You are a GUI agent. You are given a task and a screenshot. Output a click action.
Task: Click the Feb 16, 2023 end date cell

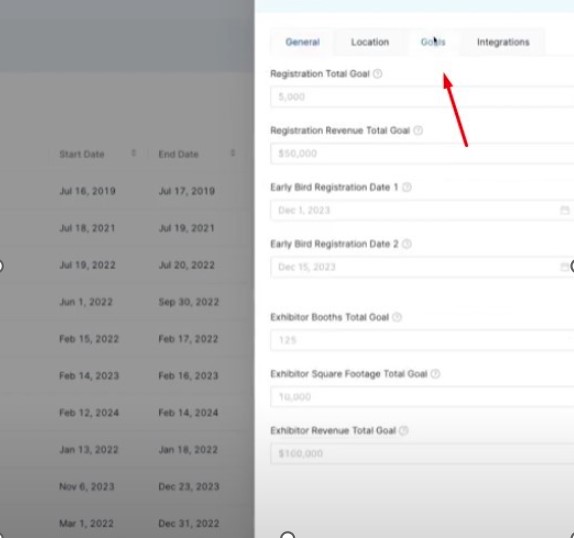click(x=188, y=376)
